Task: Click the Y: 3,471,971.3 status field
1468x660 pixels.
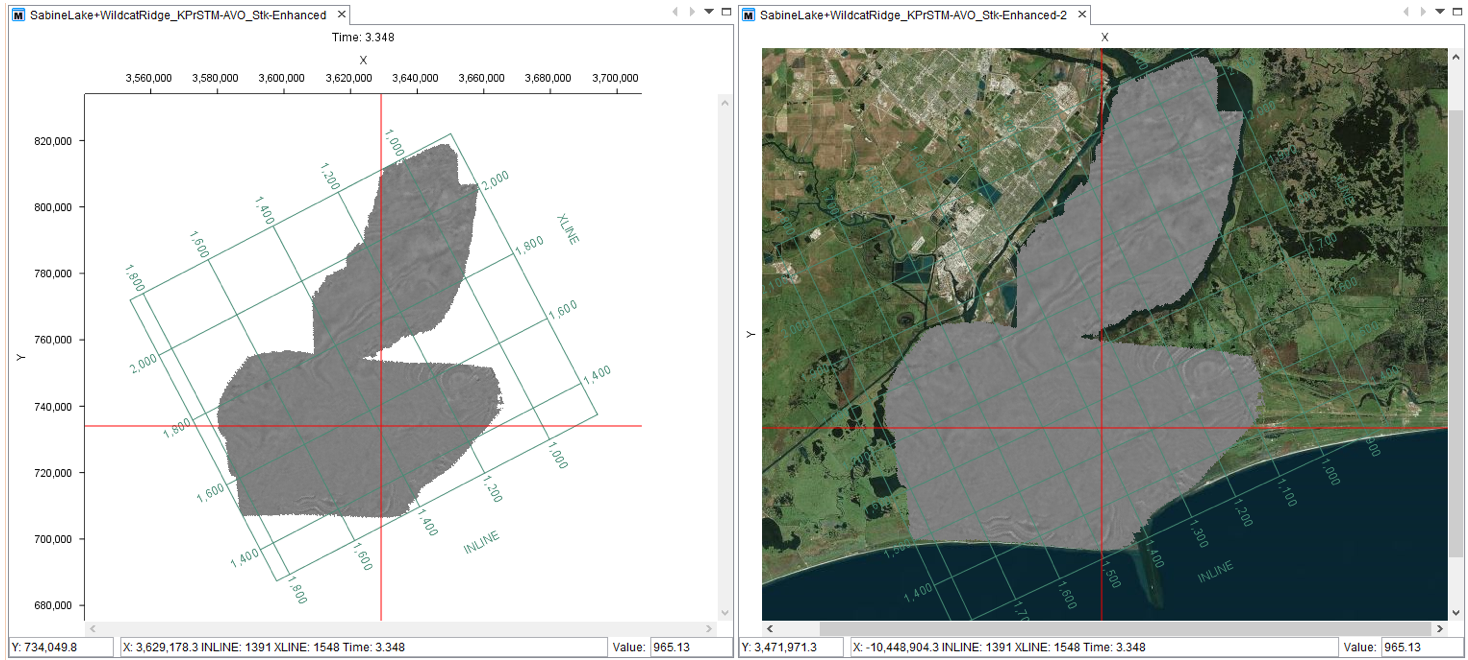Action: 792,647
